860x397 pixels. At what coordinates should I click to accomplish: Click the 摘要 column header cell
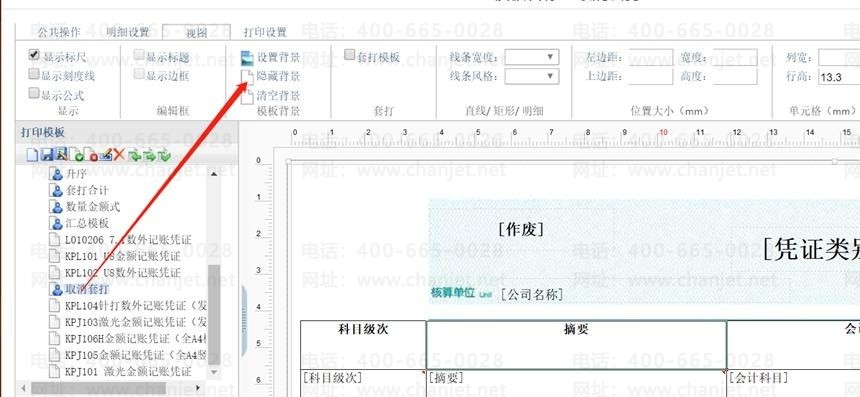pyautogui.click(x=576, y=345)
